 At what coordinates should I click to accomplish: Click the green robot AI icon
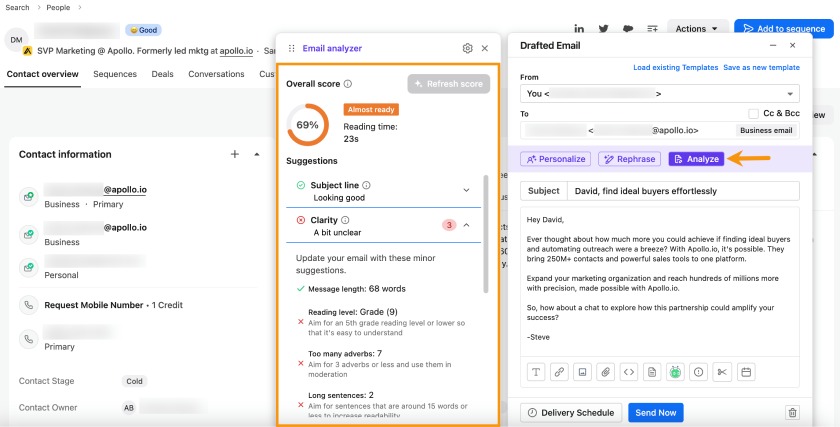coord(676,372)
